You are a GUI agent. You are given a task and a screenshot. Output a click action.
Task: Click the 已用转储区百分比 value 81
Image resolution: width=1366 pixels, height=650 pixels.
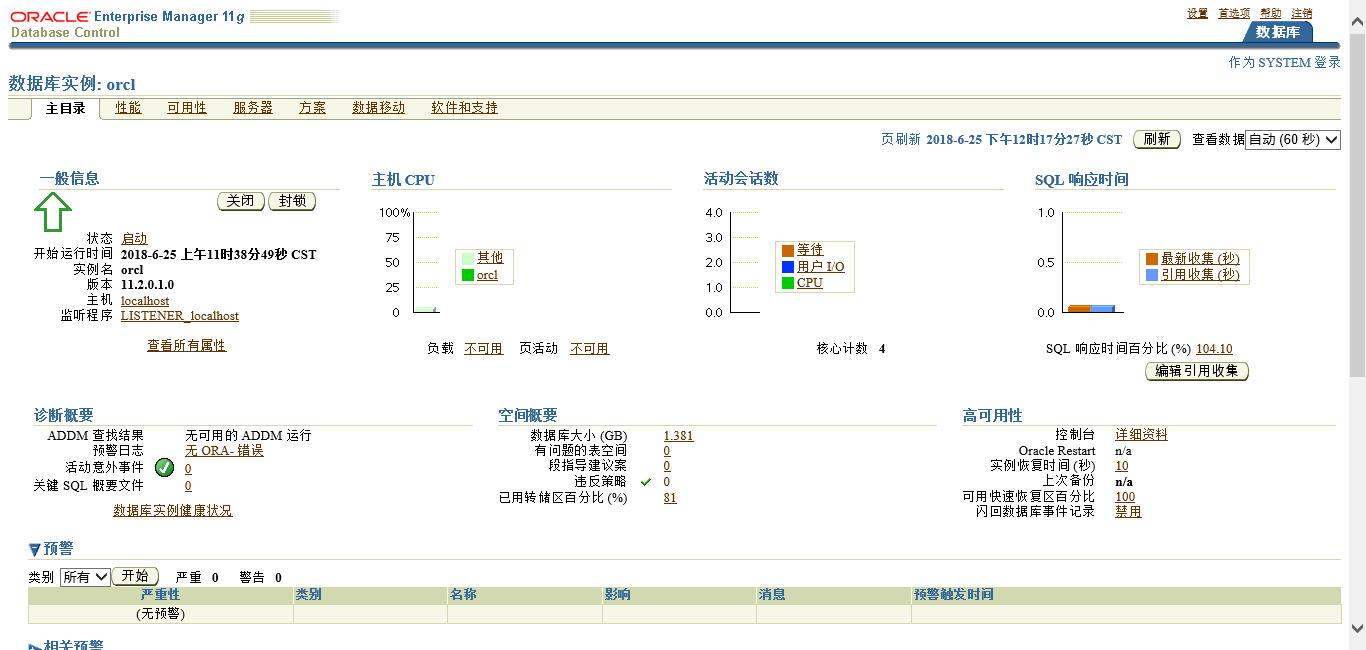tap(670, 498)
